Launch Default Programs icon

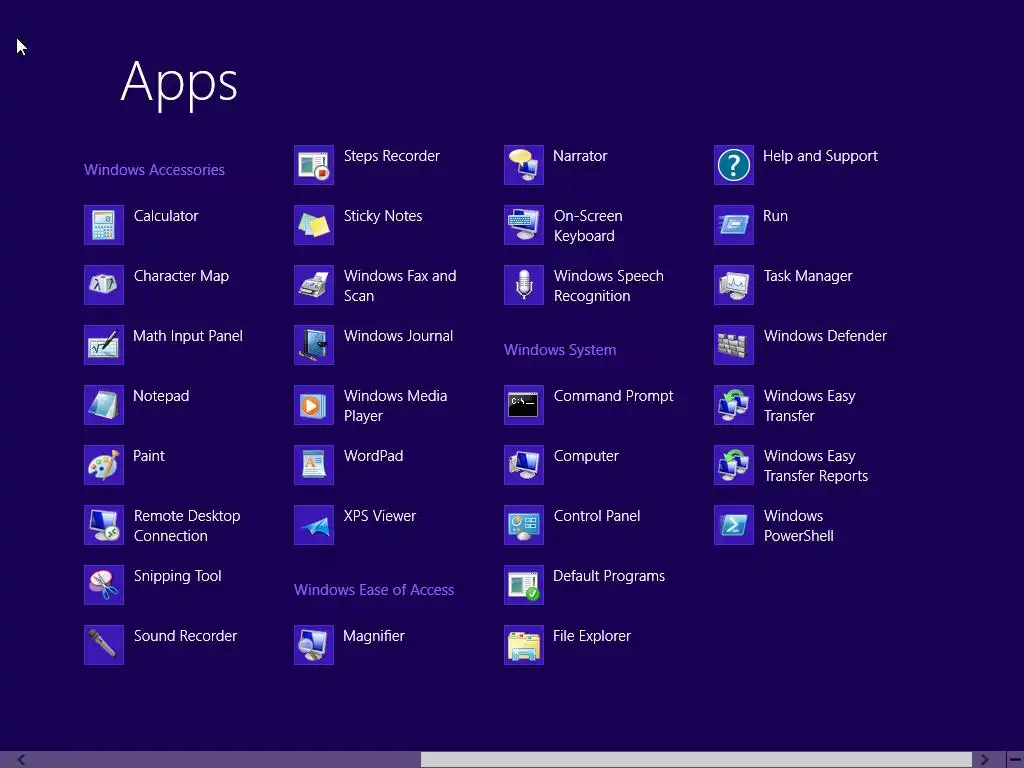[524, 585]
